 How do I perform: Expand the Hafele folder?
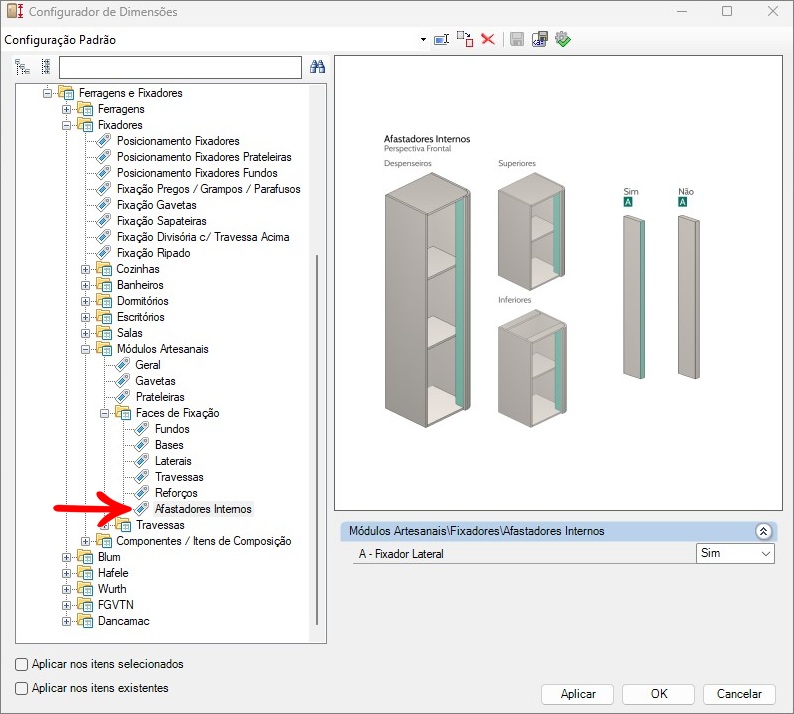66,573
